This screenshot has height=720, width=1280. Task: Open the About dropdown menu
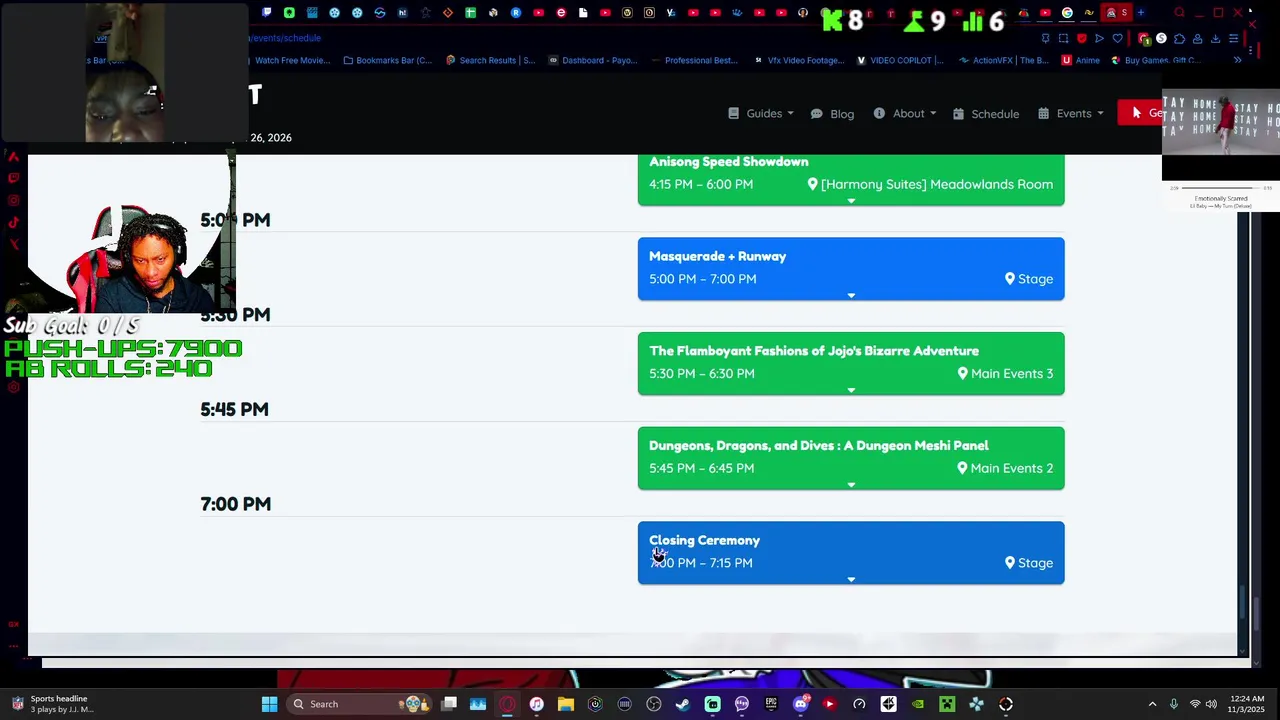click(x=905, y=113)
